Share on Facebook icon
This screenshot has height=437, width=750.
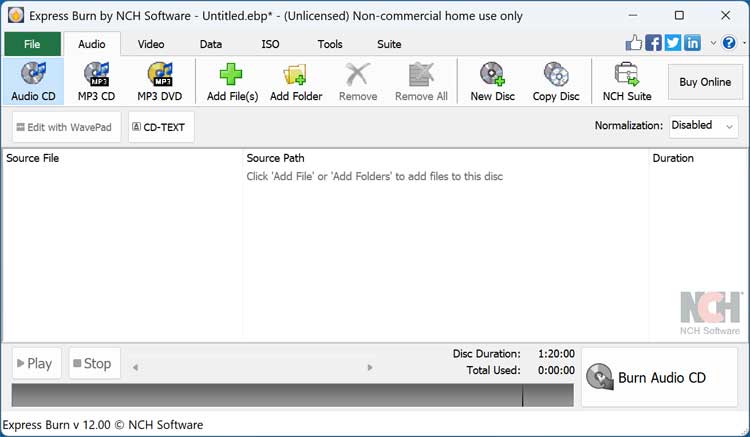[x=653, y=43]
